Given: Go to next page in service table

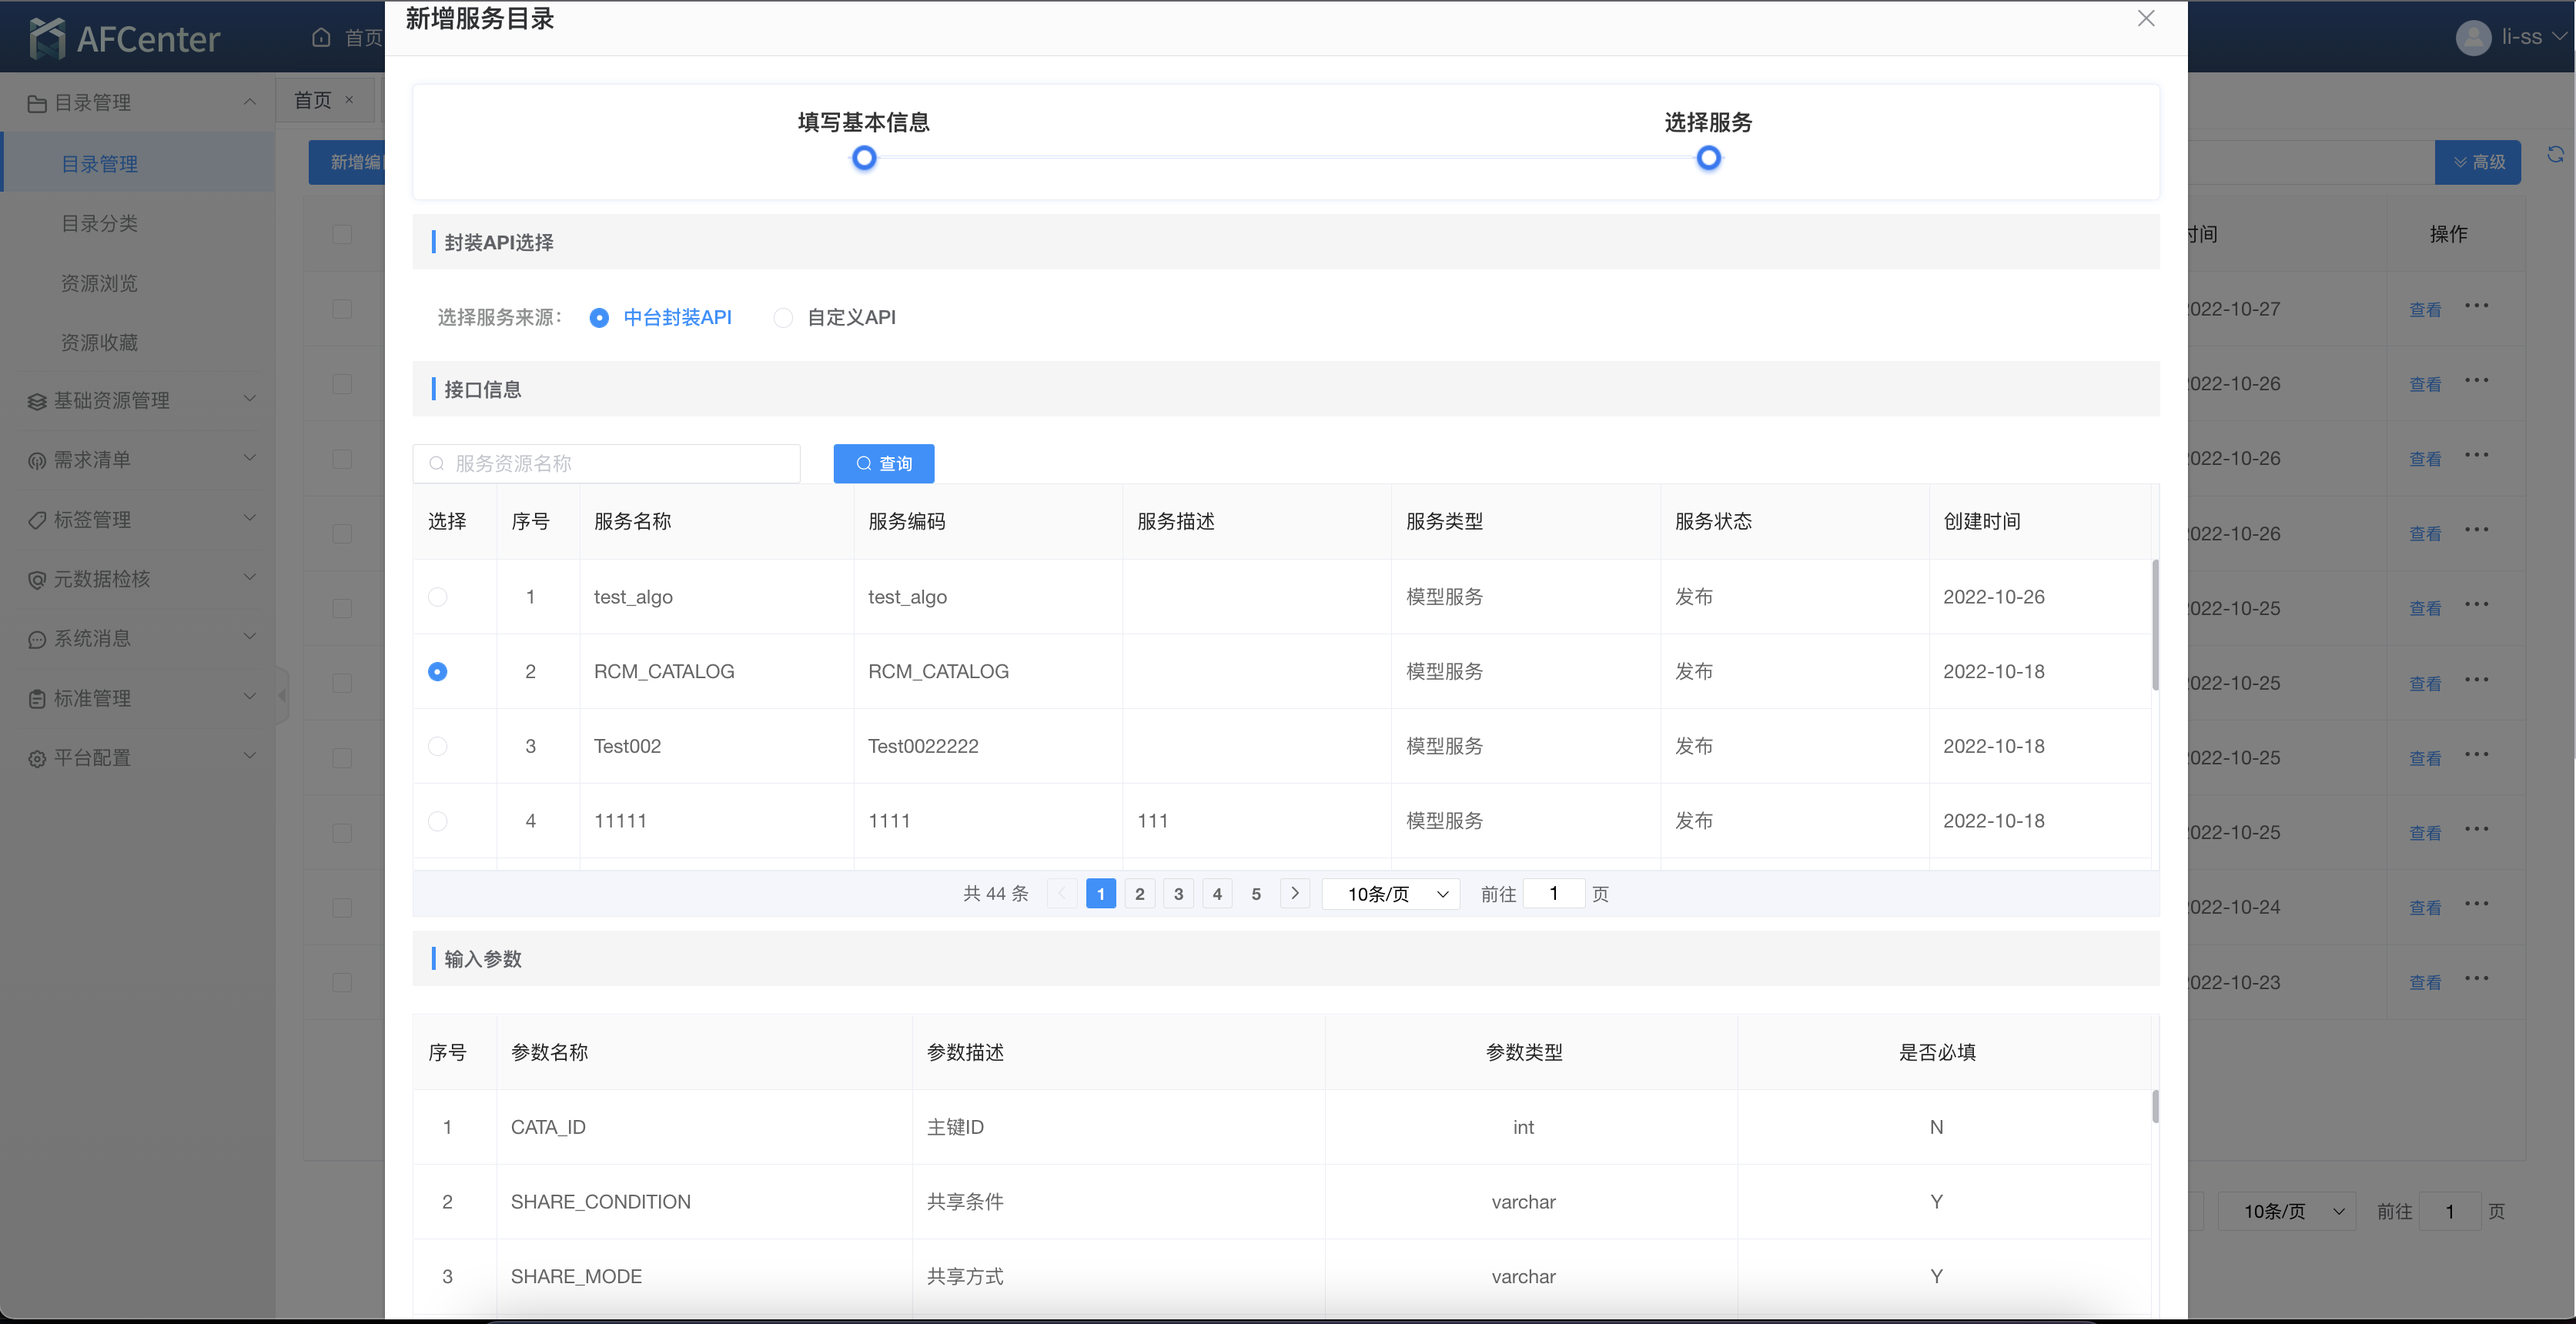Looking at the screenshot, I should (1295, 893).
